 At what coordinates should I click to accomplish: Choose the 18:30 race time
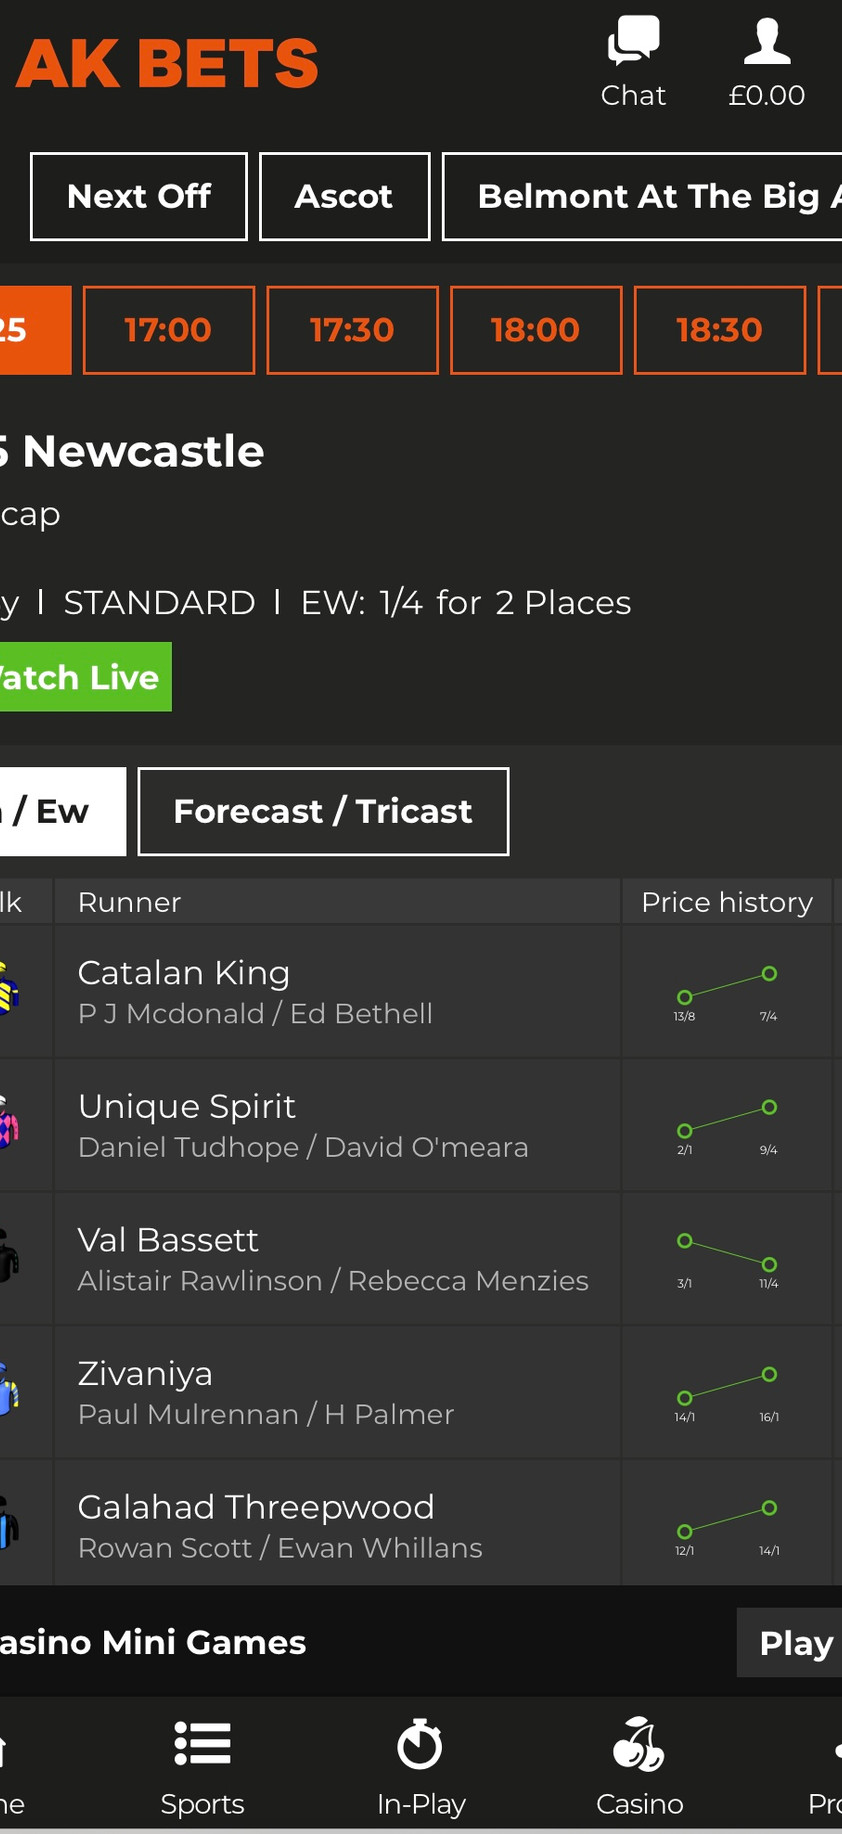click(x=719, y=330)
